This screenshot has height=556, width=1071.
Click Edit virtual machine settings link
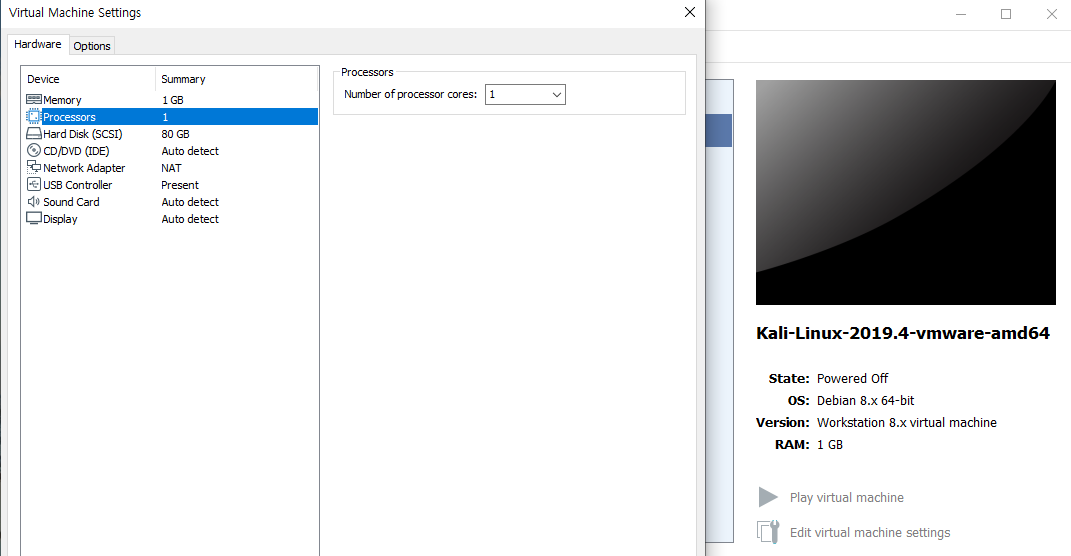tap(870, 533)
